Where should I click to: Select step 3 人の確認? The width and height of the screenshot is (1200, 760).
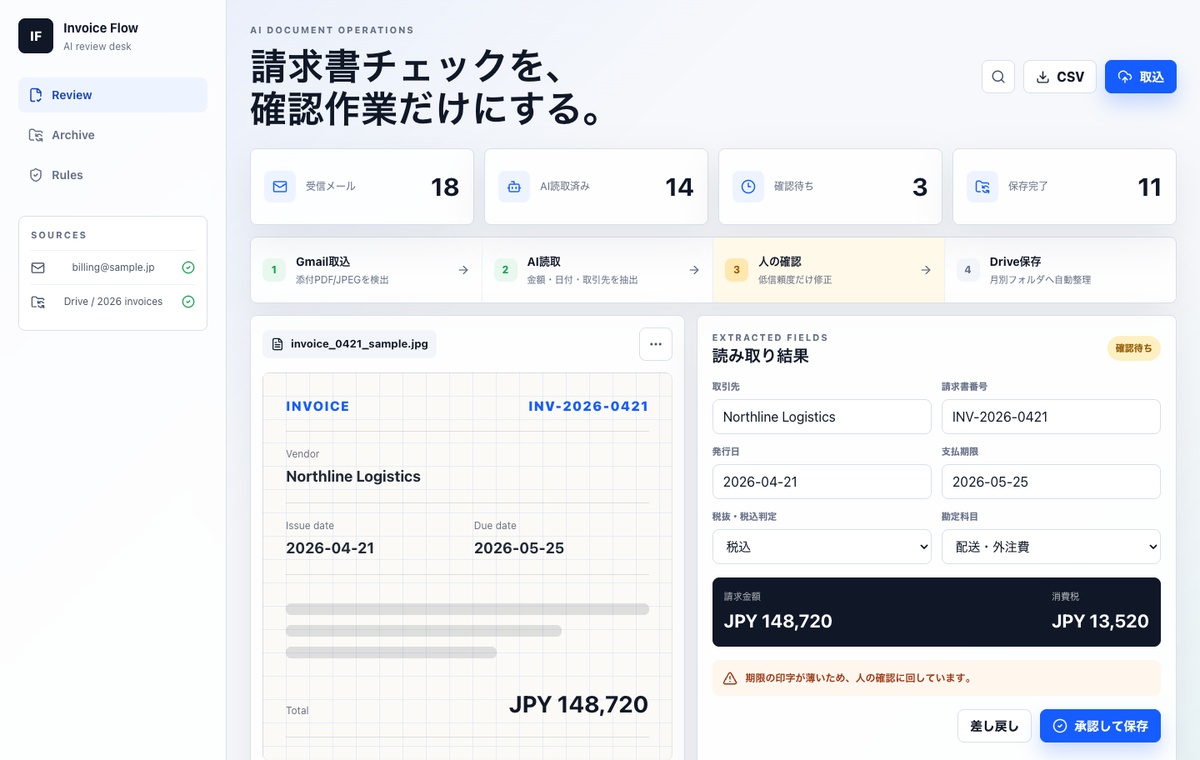829,270
